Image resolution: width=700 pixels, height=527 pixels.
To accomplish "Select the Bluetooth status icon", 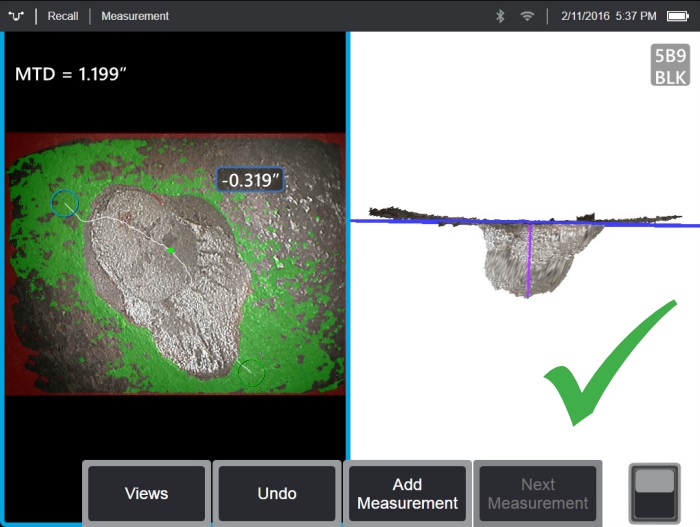I will 500,16.
